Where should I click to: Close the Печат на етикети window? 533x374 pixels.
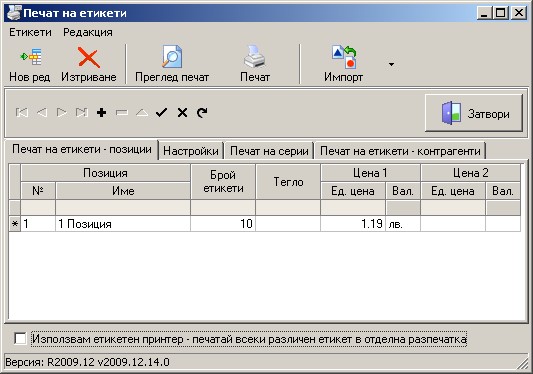(x=519, y=13)
